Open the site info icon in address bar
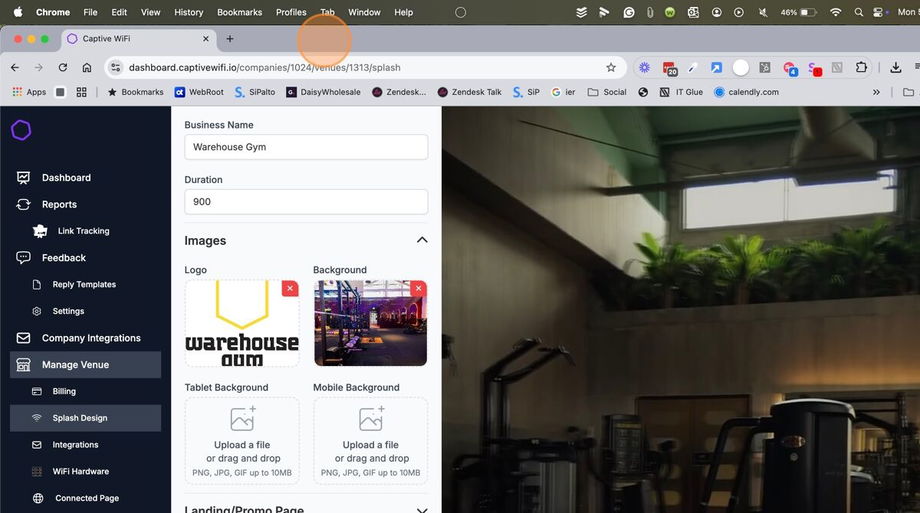This screenshot has height=513, width=920. pos(116,68)
